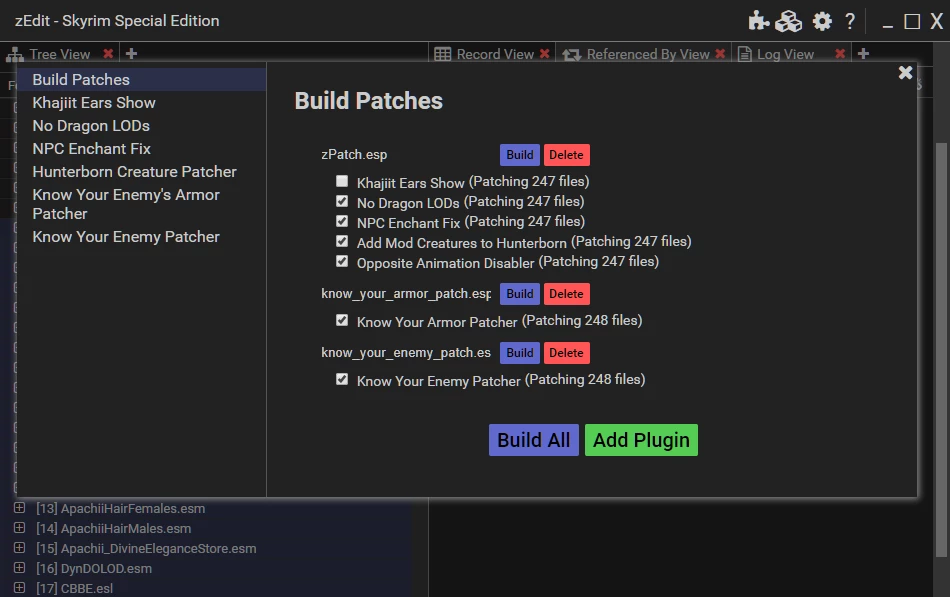Select [15] Apachii_DivineEleganceStore.esm in tree
Image resolution: width=950 pixels, height=597 pixels.
pyautogui.click(x=146, y=549)
